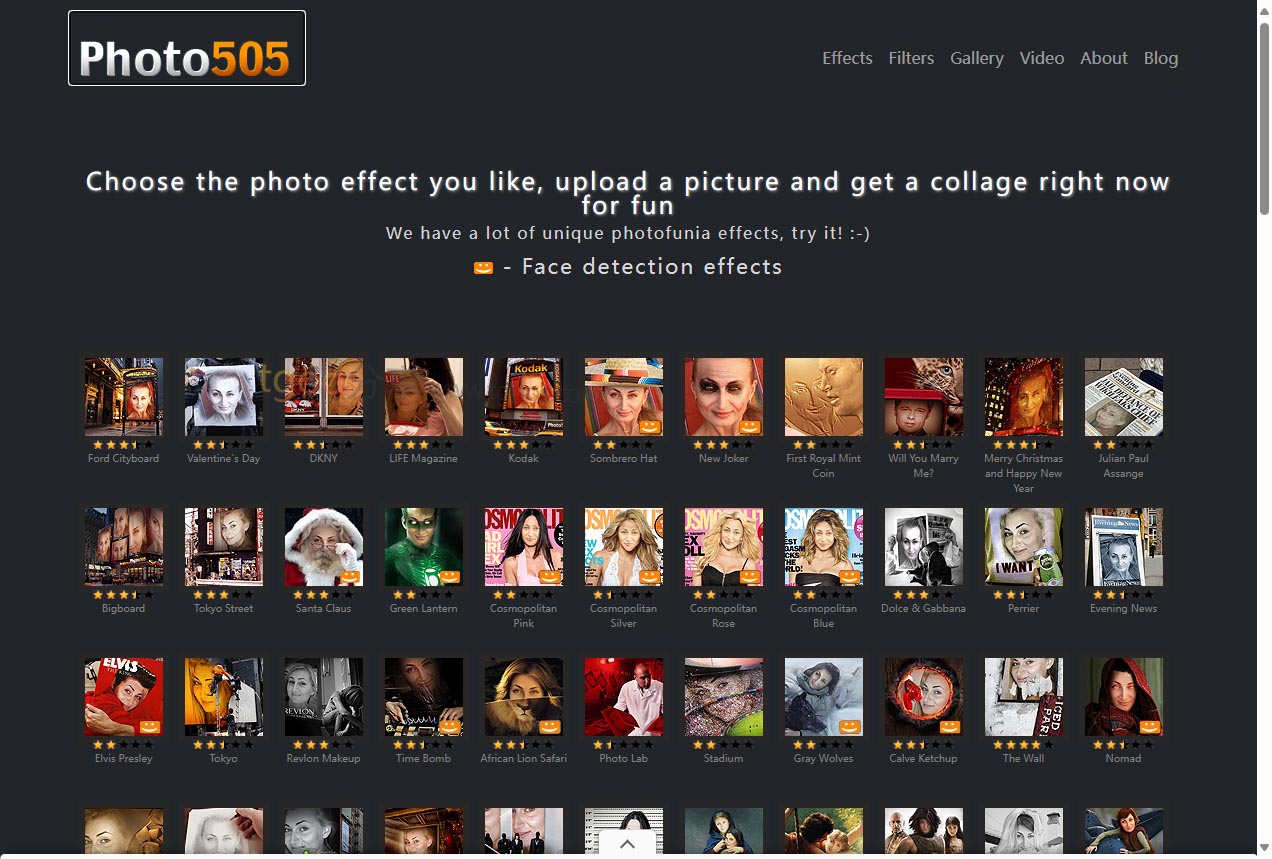Click the African Lion Safari label
The height and width of the screenshot is (859, 1272).
pyautogui.click(x=523, y=758)
